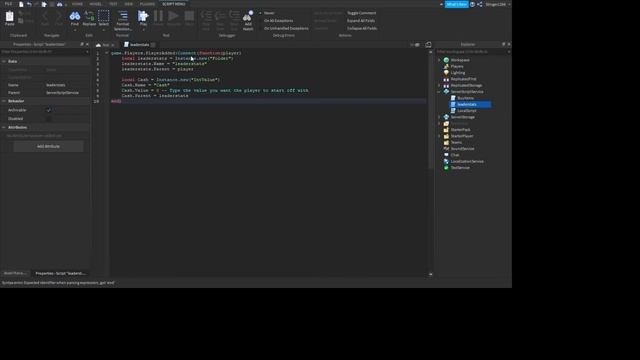This screenshot has height=360, width=640.
Task: Click the Paste clipboard icon
Action: [x=9, y=16]
